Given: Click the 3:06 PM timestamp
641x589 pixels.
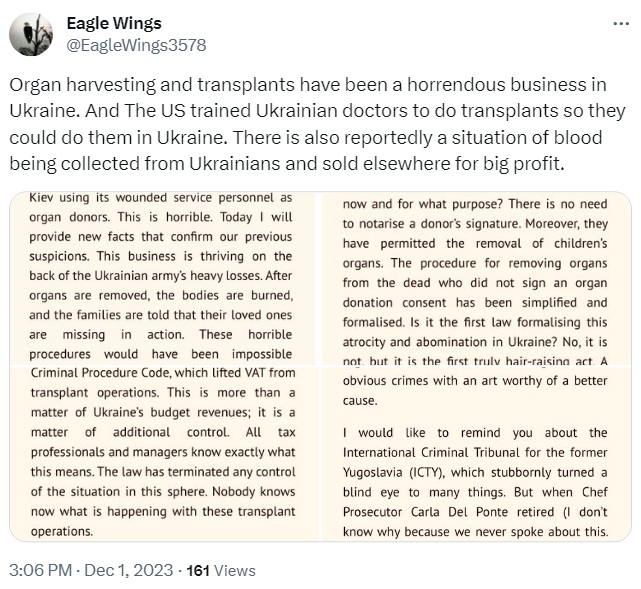Looking at the screenshot, I should [x=40, y=570].
